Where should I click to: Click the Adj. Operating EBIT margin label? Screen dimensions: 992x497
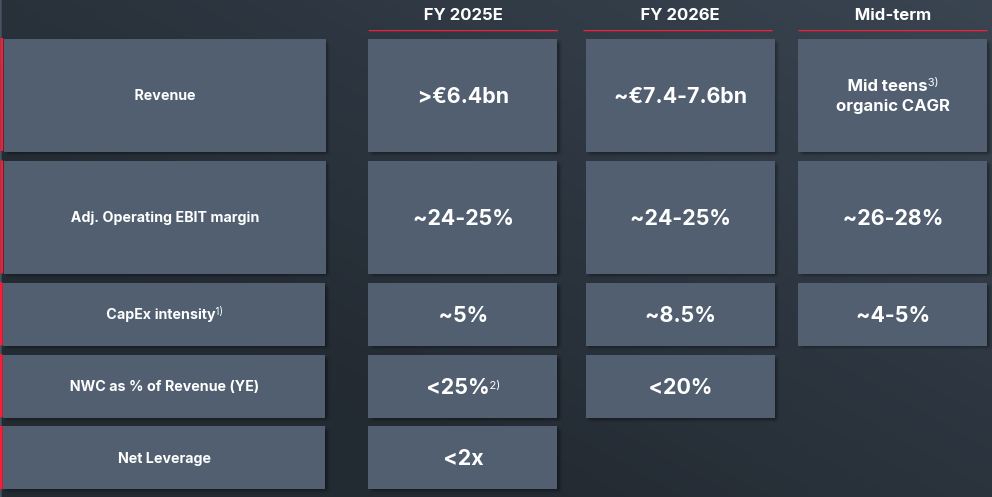[165, 217]
